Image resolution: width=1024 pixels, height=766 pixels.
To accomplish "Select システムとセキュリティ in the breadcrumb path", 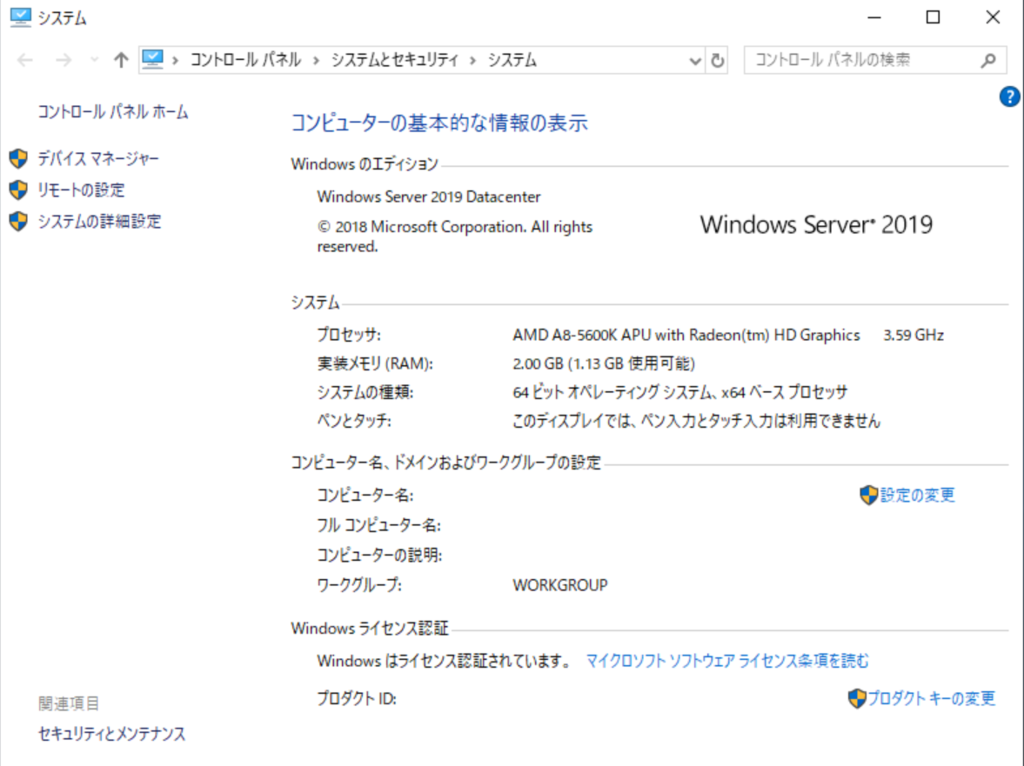I will [394, 60].
